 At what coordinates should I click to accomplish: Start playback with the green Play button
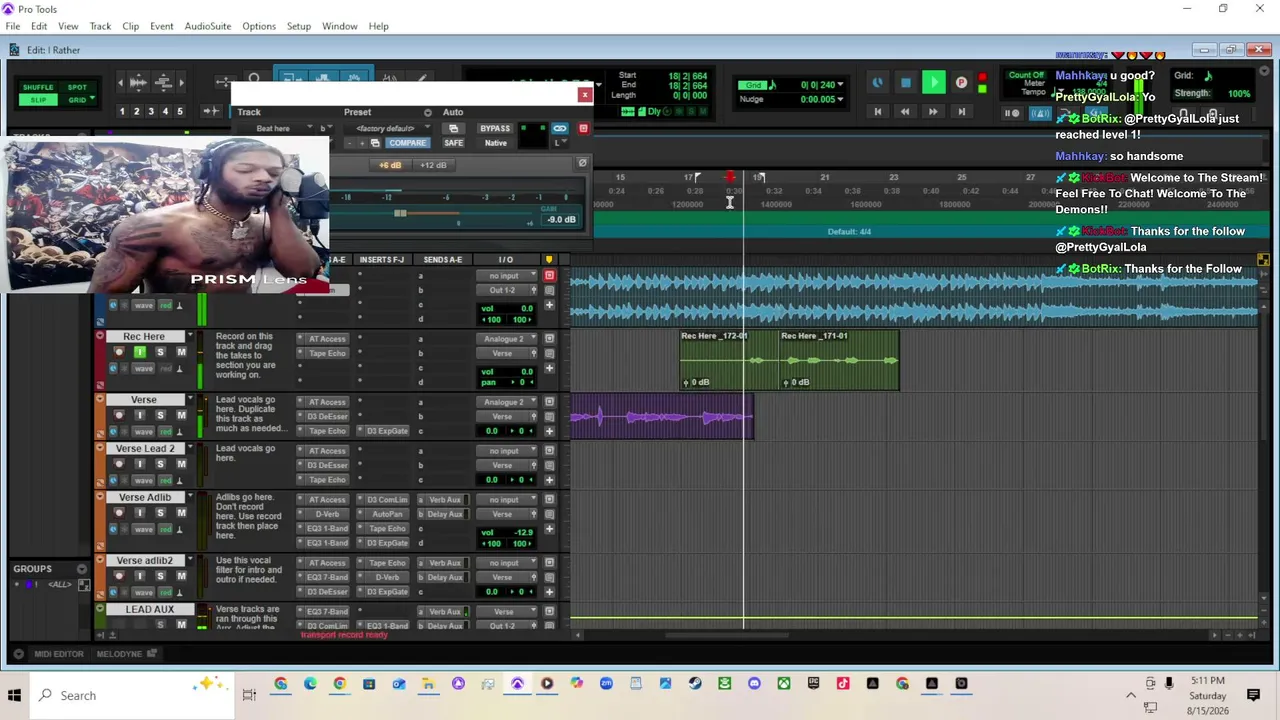pyautogui.click(x=933, y=83)
